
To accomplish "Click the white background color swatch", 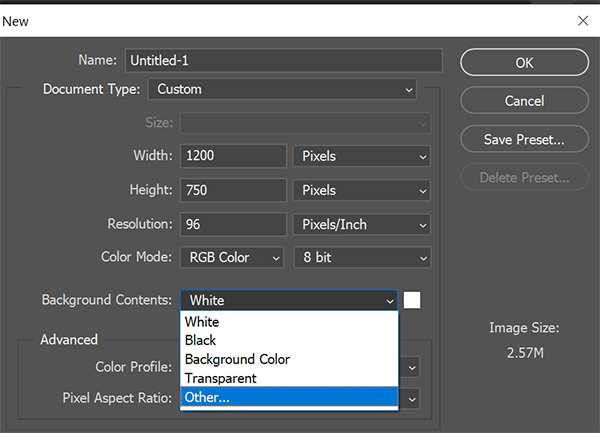I will (412, 300).
